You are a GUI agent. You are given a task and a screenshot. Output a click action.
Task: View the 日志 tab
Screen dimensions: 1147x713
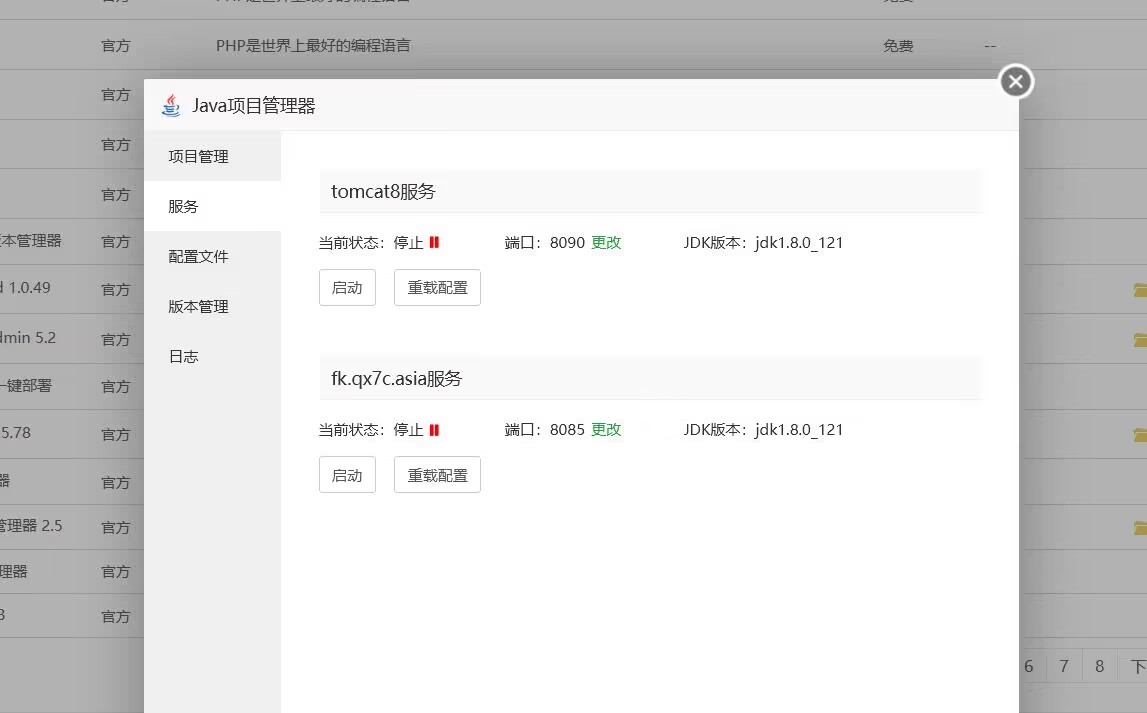tap(212, 356)
